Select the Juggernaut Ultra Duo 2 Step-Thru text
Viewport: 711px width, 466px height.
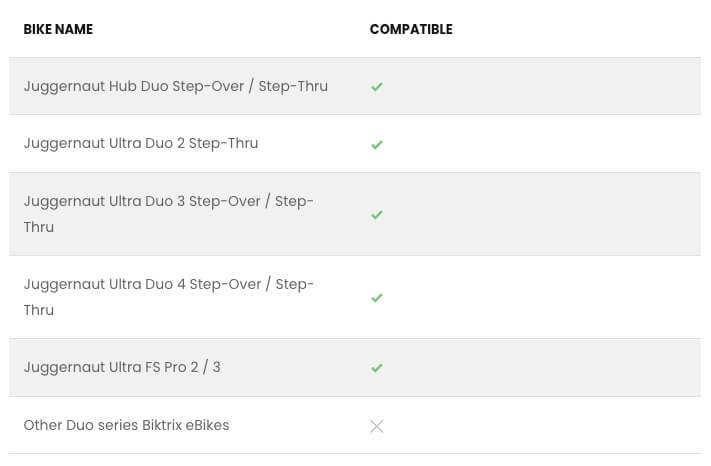pyautogui.click(x=141, y=143)
